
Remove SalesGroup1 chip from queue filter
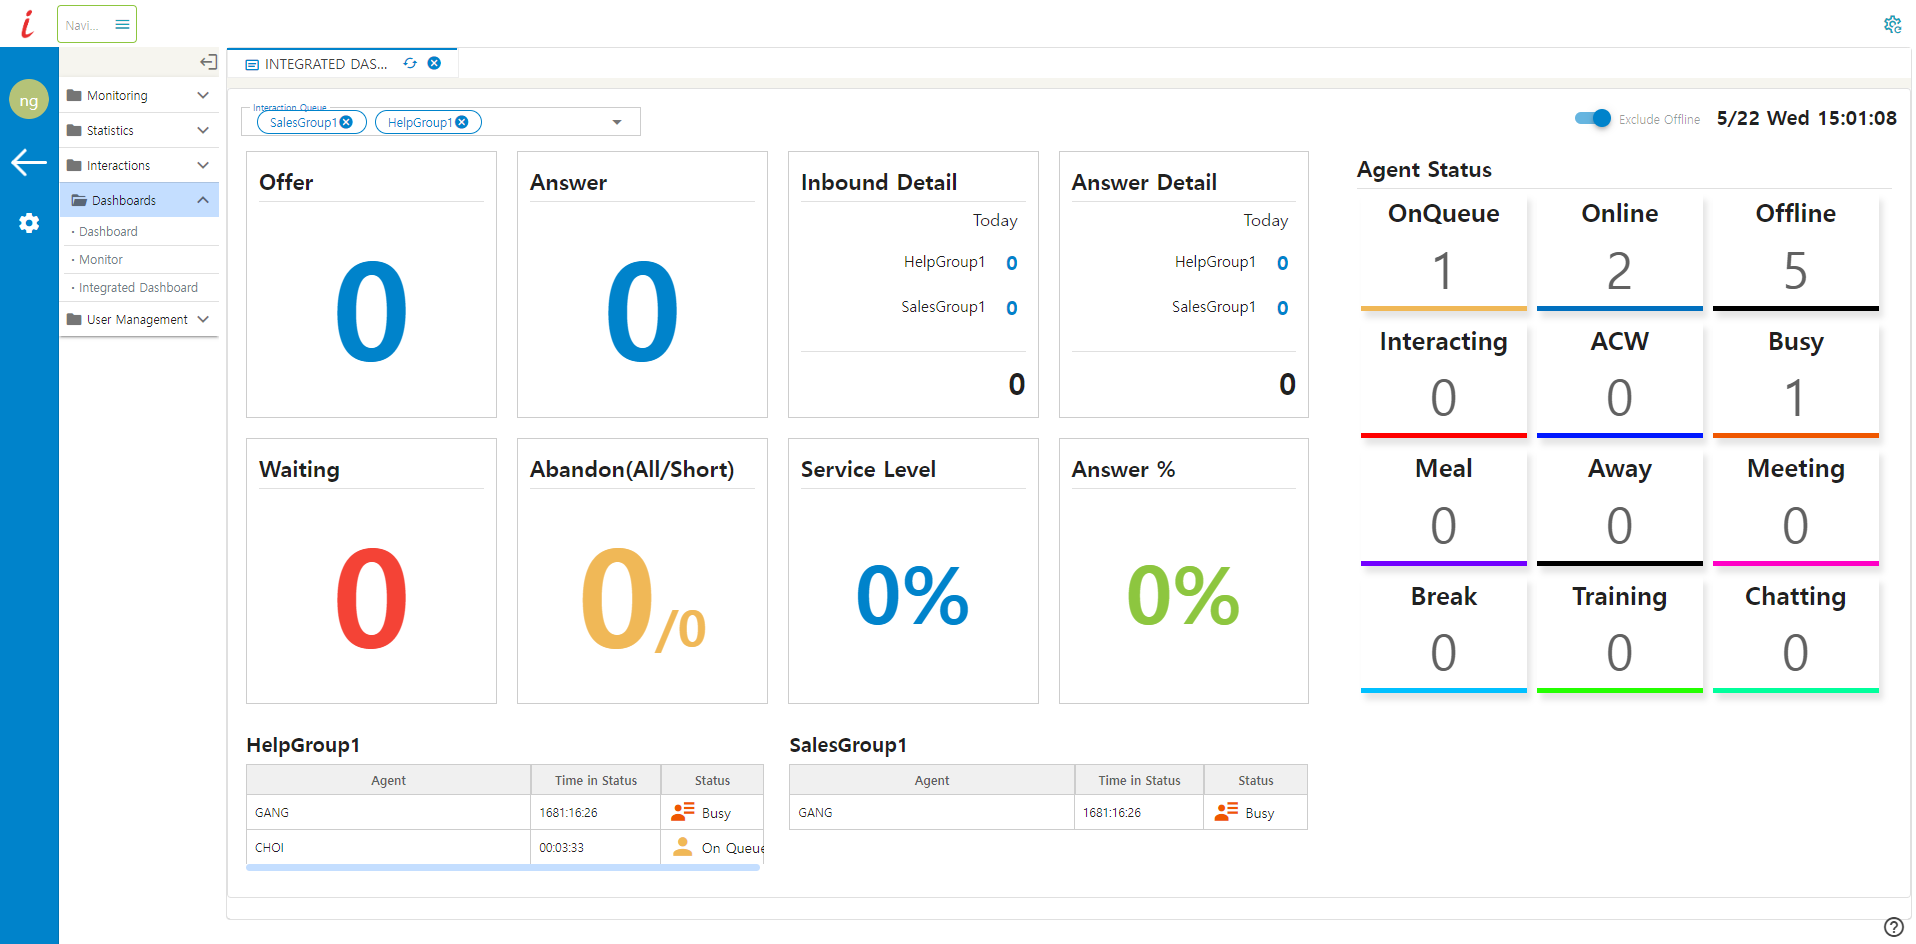click(x=346, y=122)
